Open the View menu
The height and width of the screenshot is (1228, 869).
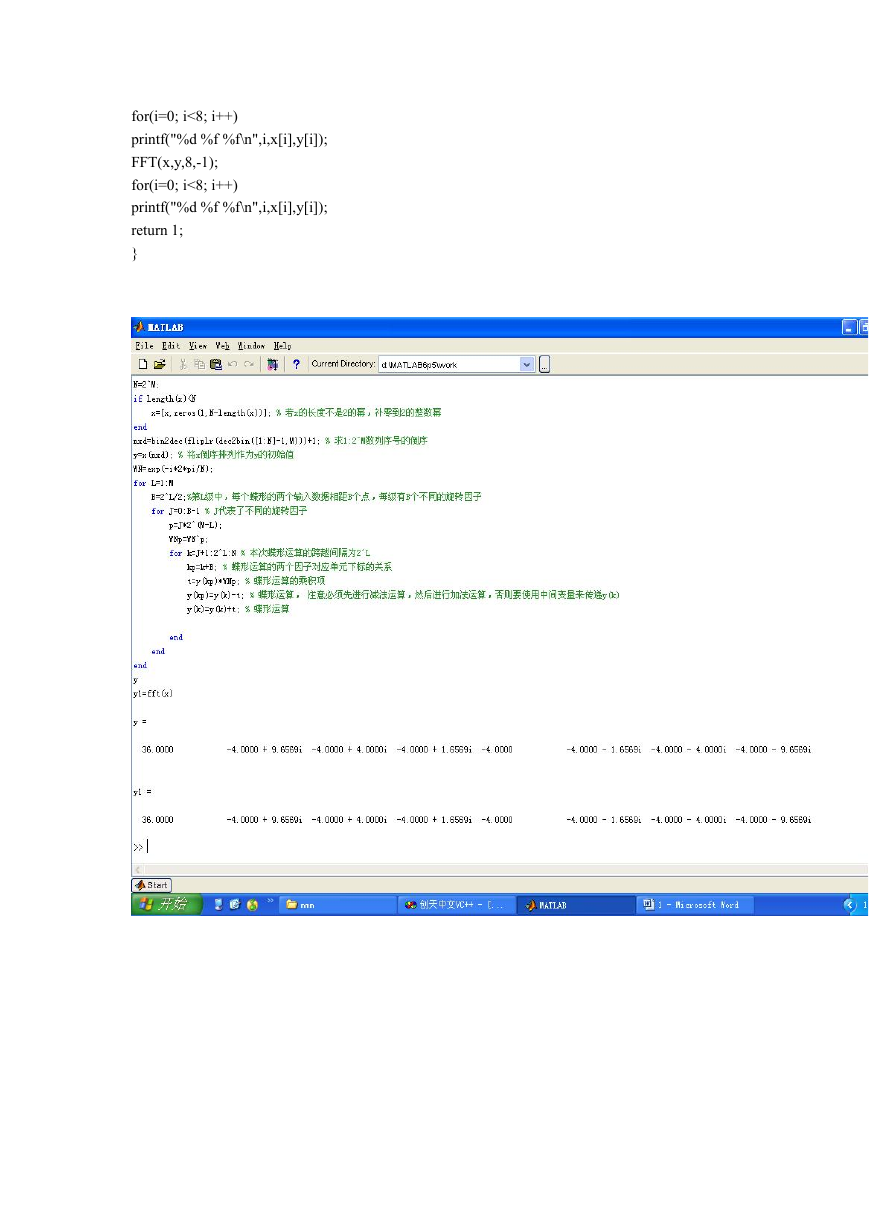point(197,345)
